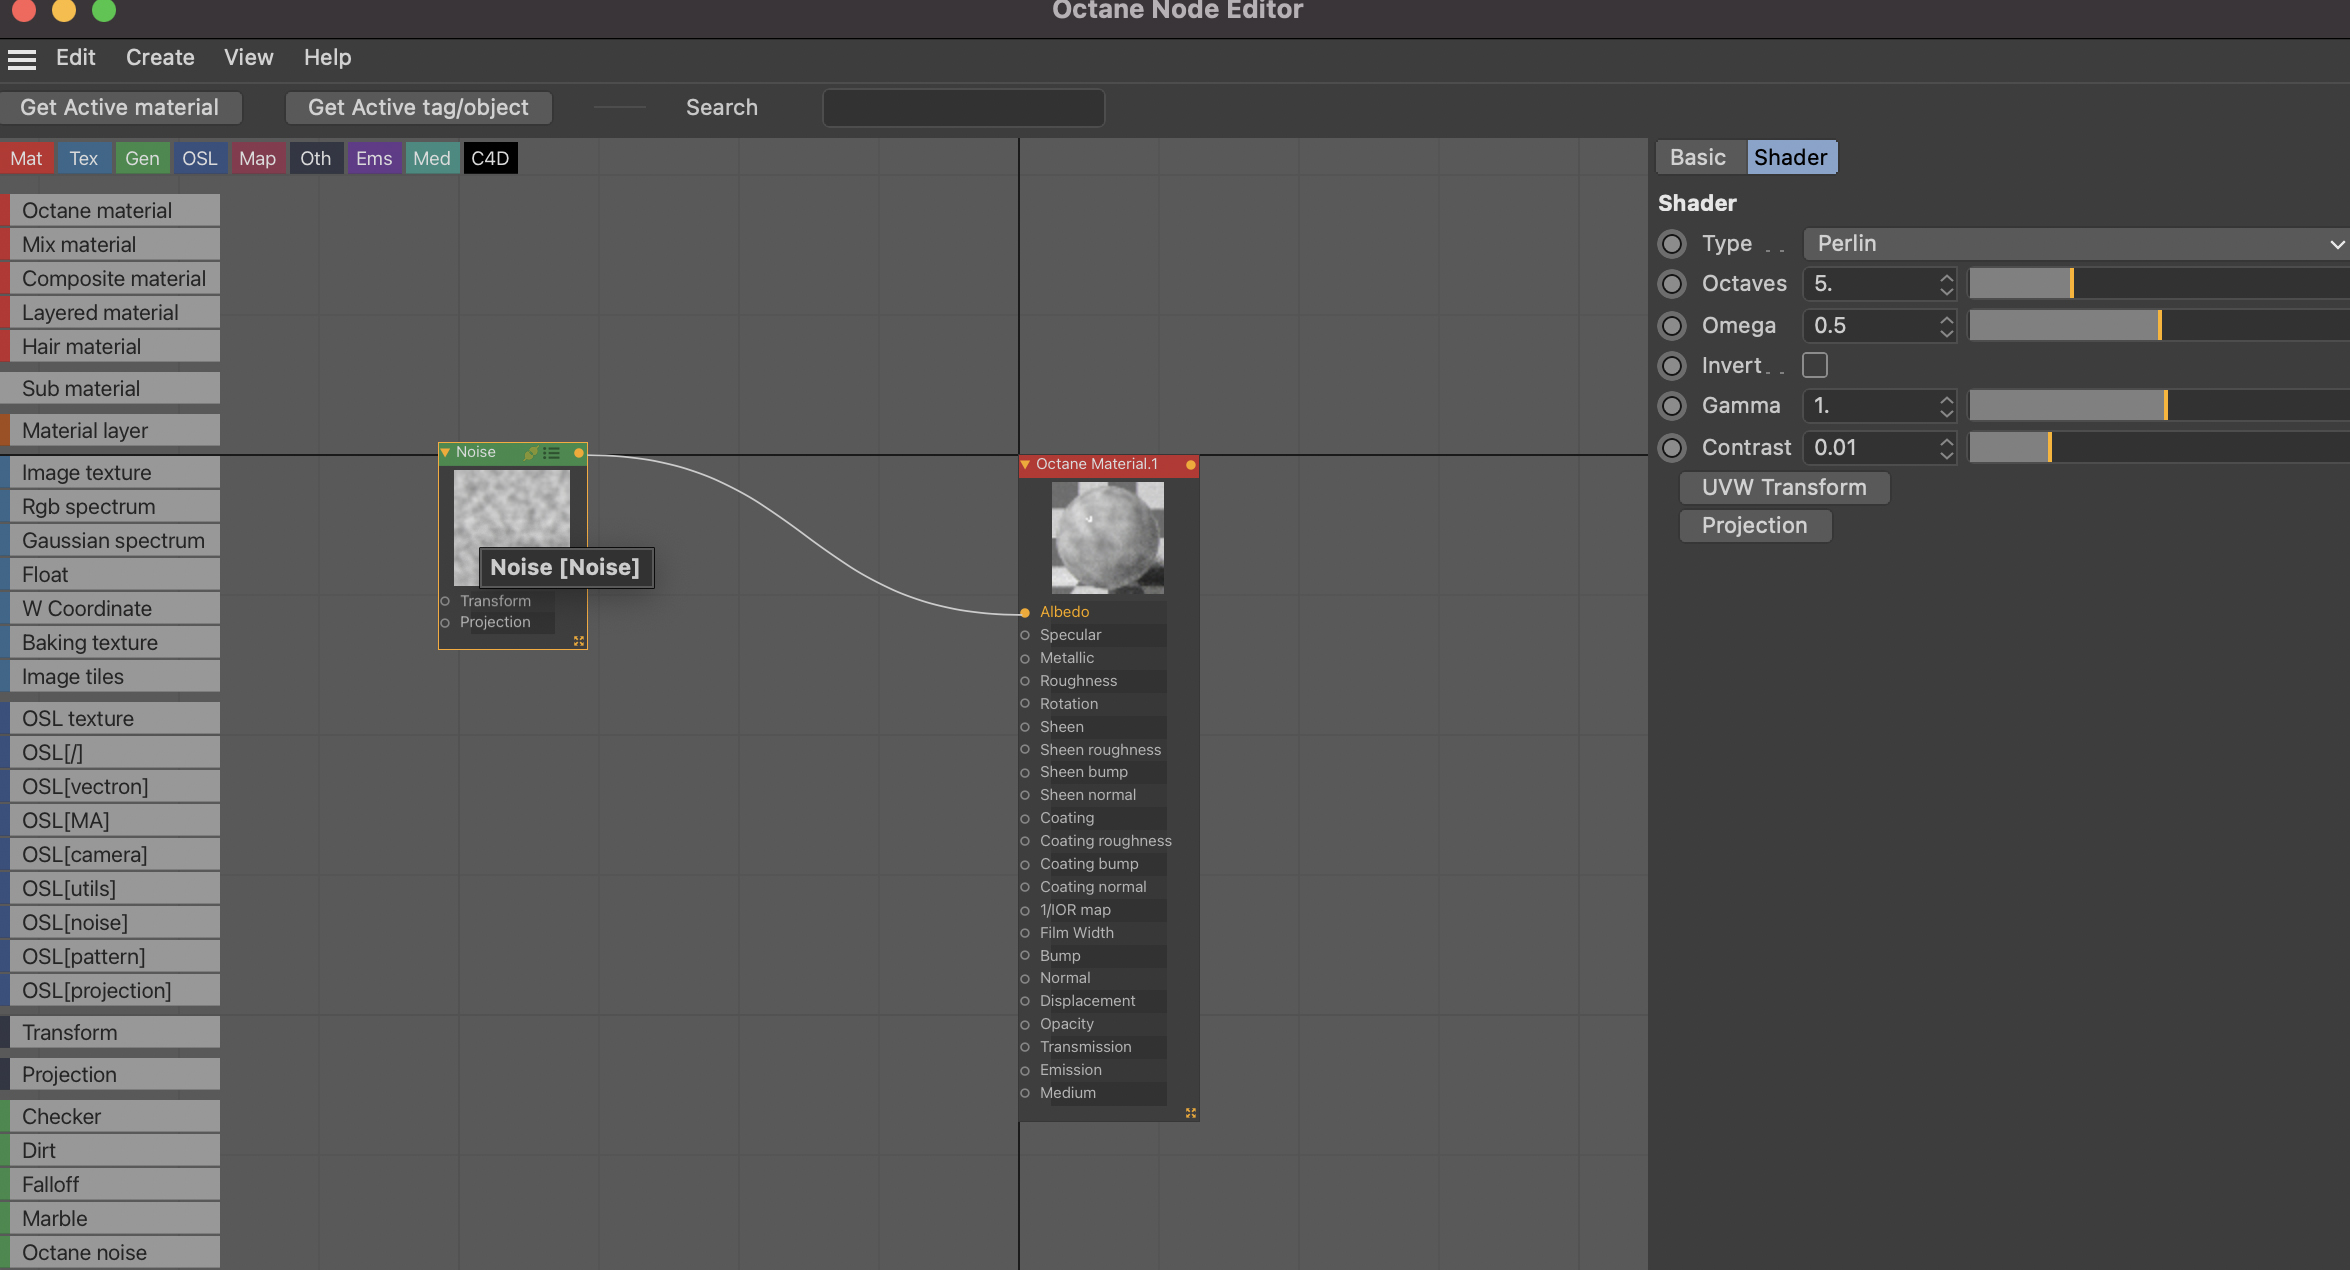Viewport: 2350px width, 1270px height.
Task: Click the Noise node Transform input port
Action: pos(445,601)
